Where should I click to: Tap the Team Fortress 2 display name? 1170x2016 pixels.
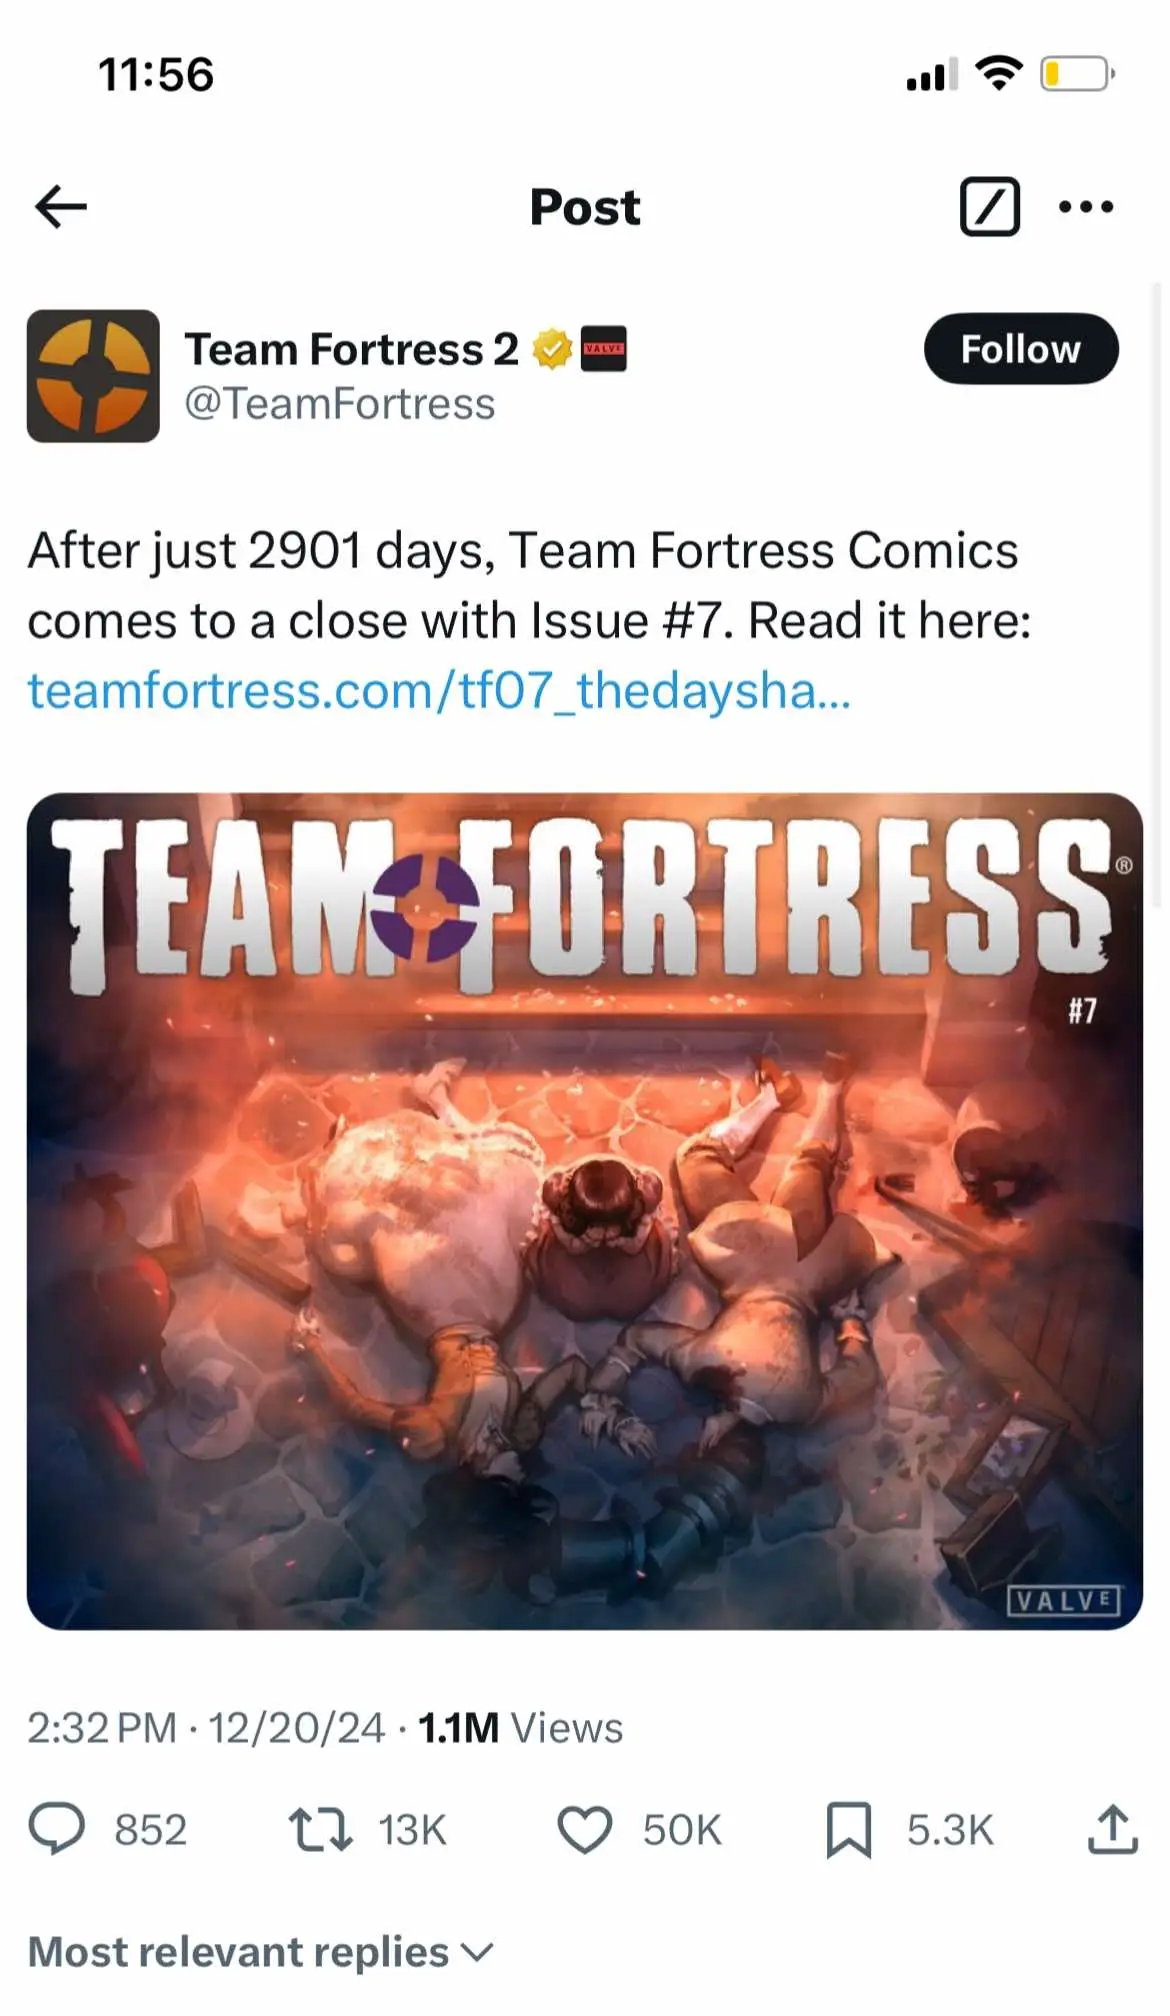tap(351, 349)
